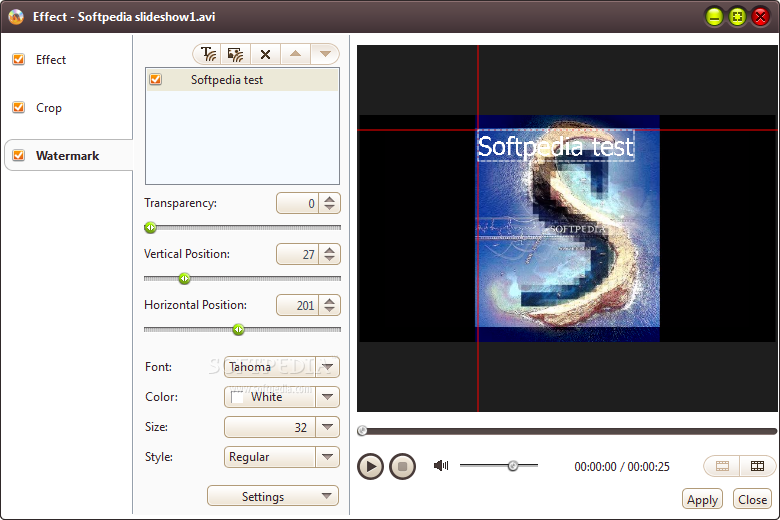Open the Effect tab
Image resolution: width=780 pixels, height=520 pixels.
coord(51,60)
